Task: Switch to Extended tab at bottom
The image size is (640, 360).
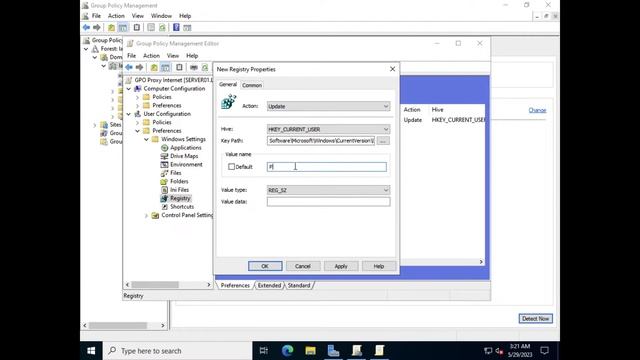Action: [x=269, y=285]
